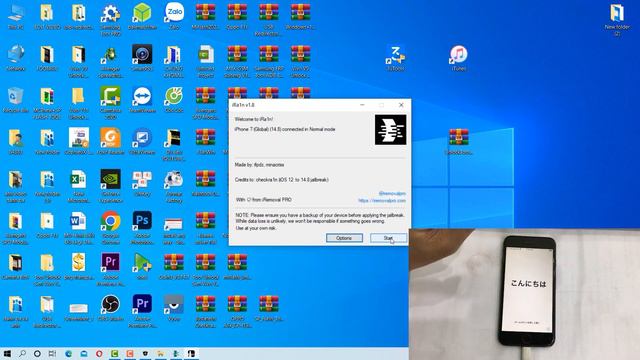640x360 pixels.
Task: Select the 3uTools desktop shortcut
Action: click(x=396, y=58)
